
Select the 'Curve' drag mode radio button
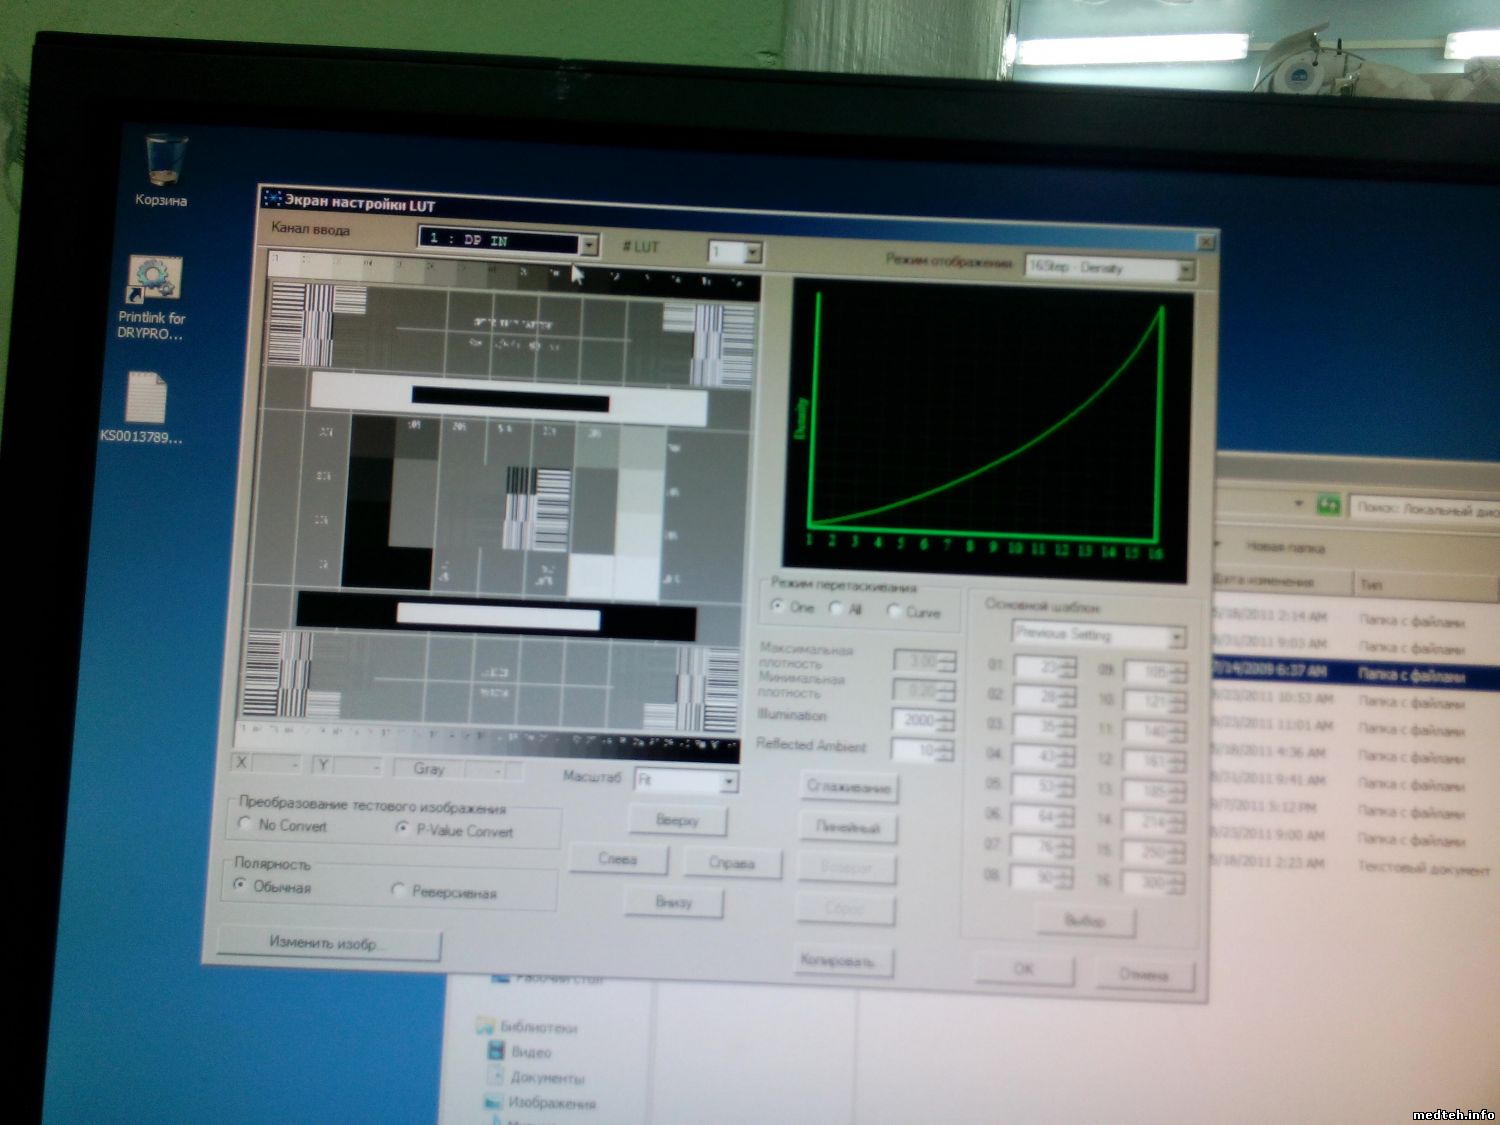pos(894,610)
